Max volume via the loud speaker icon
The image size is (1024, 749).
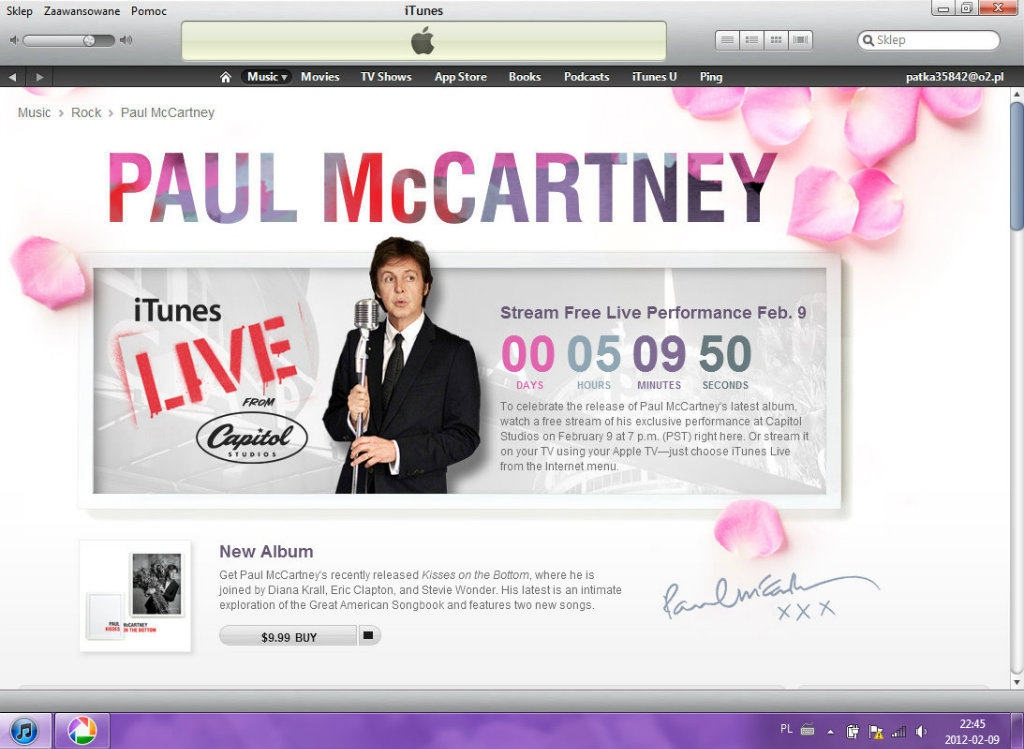tap(126, 40)
